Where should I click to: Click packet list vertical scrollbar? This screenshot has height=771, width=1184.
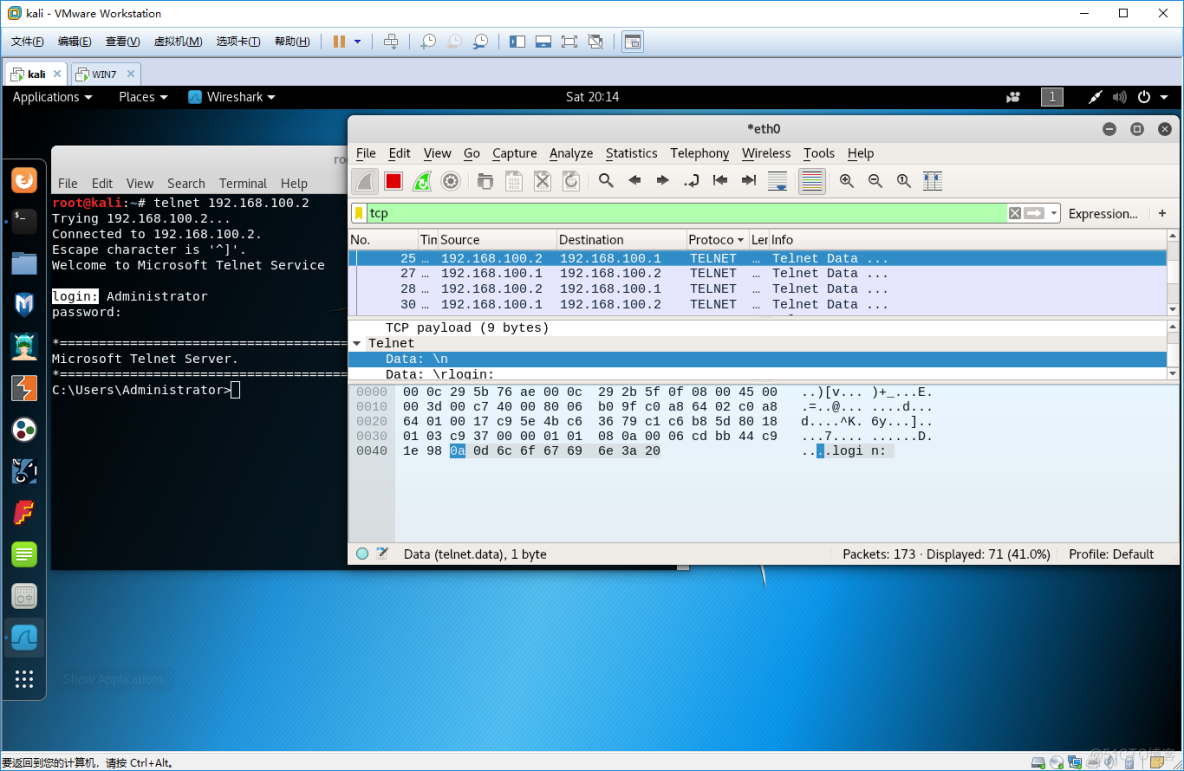[1173, 273]
